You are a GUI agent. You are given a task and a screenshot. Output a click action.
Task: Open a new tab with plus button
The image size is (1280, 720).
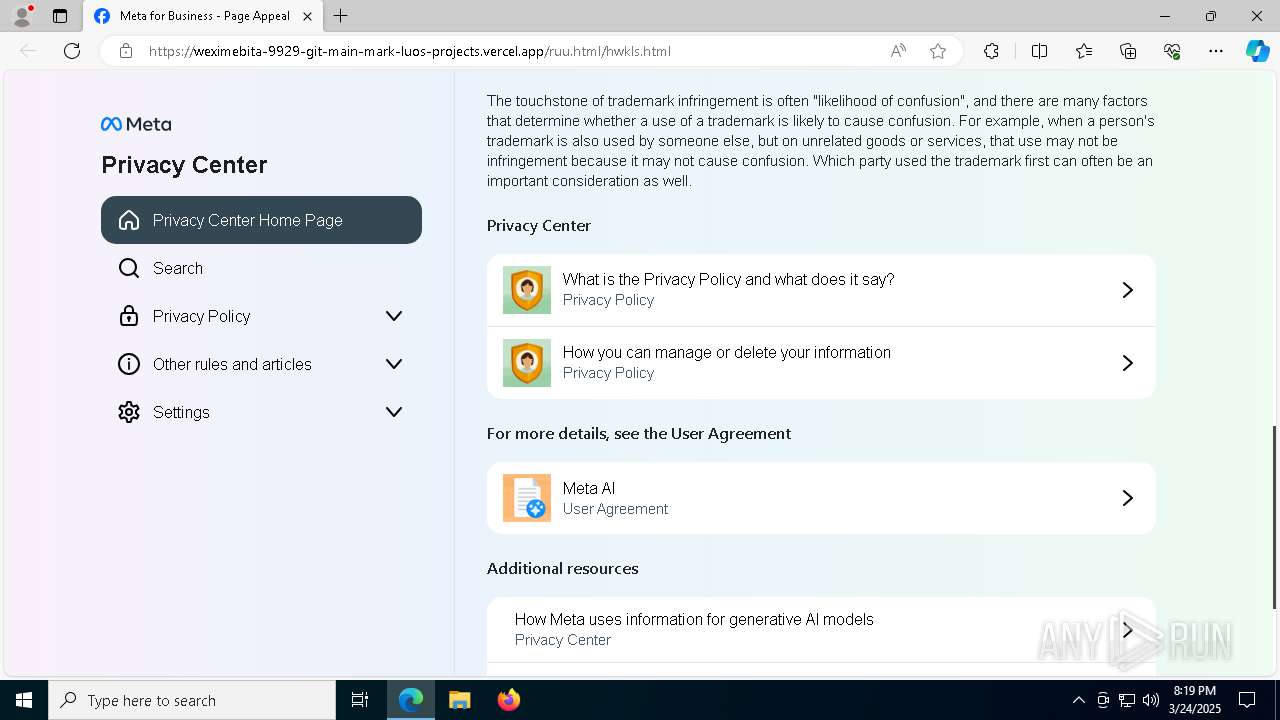[340, 16]
